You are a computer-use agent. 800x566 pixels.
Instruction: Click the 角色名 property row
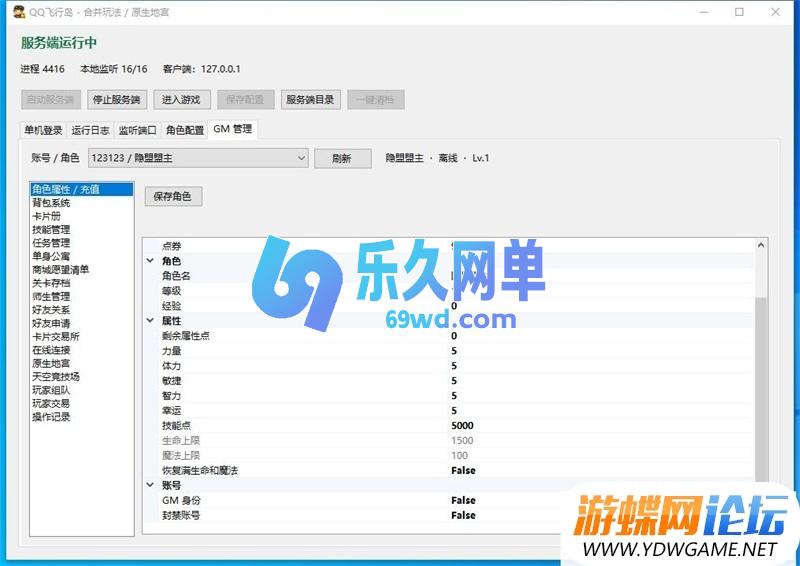449,276
